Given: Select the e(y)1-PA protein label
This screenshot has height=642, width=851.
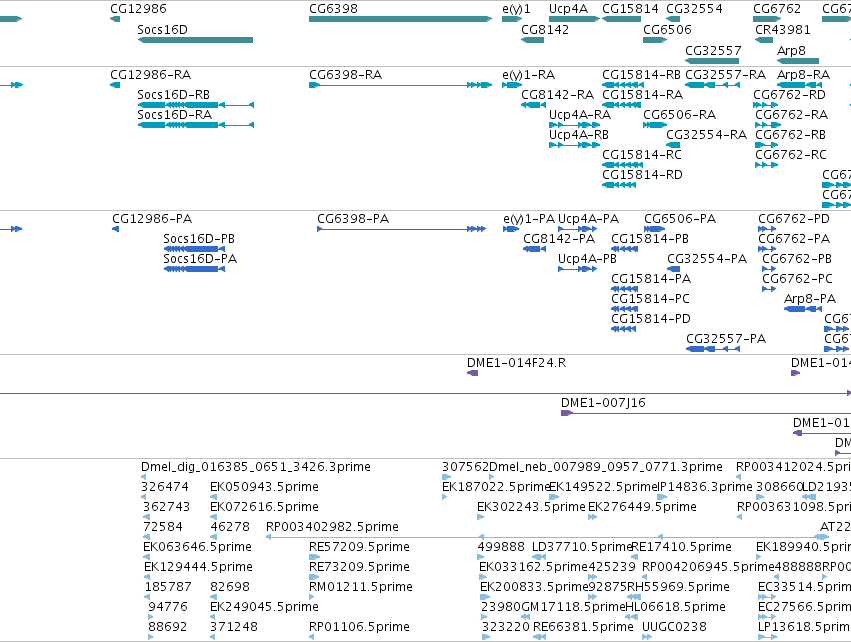Looking at the screenshot, I should click(529, 219).
